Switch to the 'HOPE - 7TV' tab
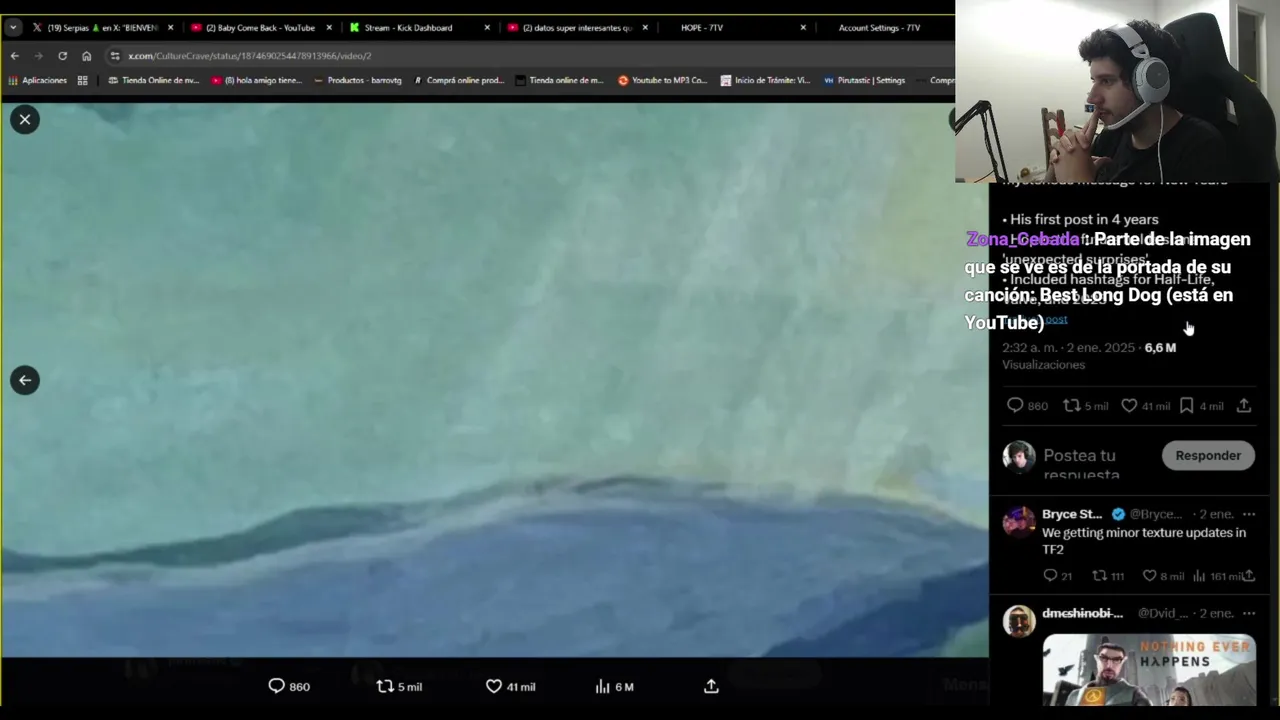The image size is (1280, 720). (x=701, y=28)
